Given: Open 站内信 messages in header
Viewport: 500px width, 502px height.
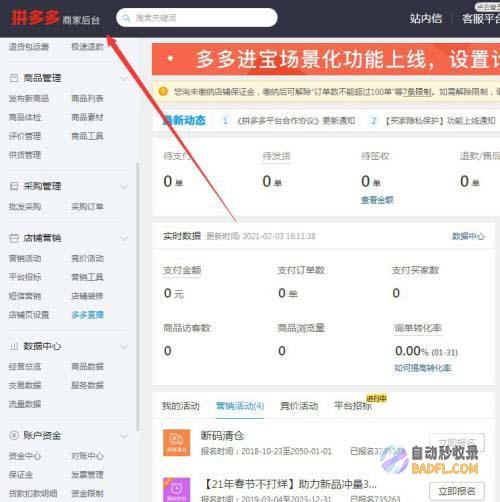Looking at the screenshot, I should 426,18.
